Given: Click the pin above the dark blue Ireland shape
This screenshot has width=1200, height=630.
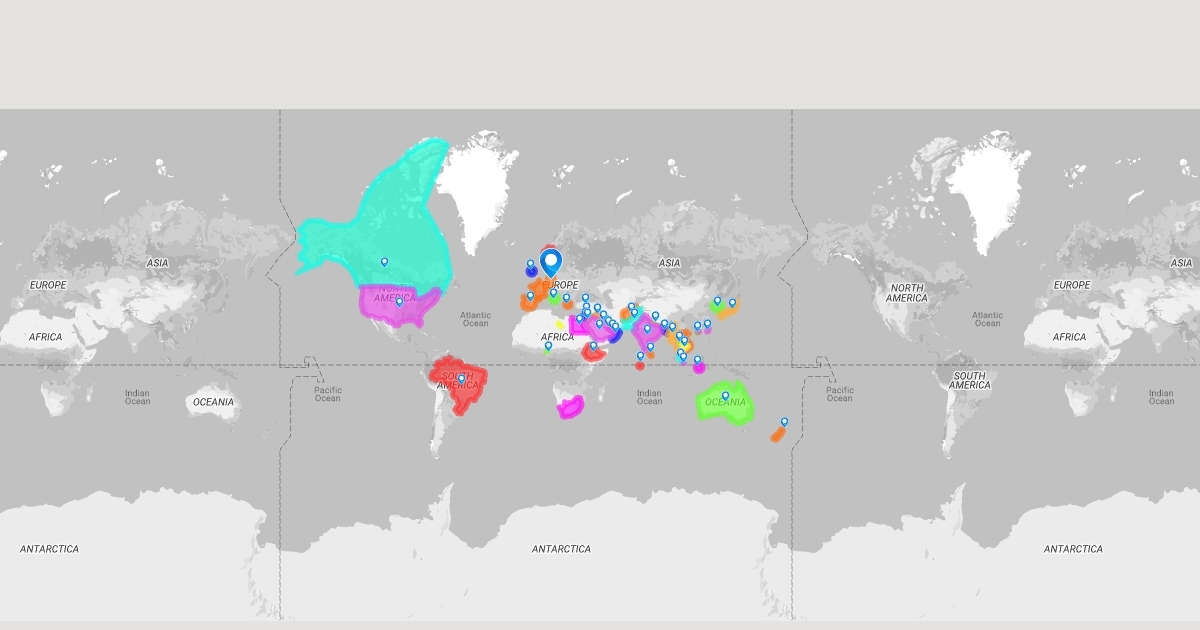Looking at the screenshot, I should (x=530, y=264).
